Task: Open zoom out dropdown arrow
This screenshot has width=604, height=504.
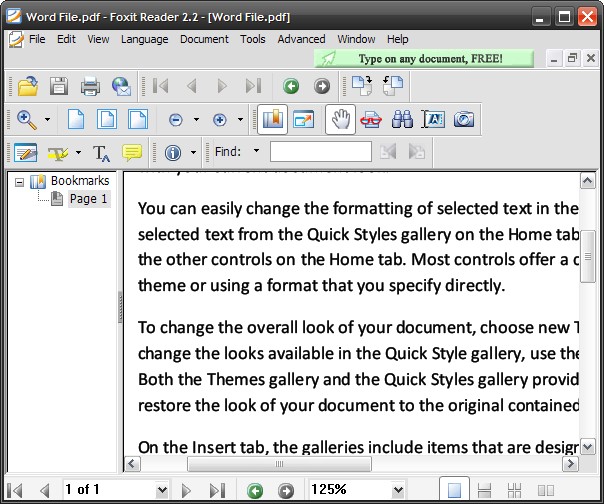Action: [196, 119]
